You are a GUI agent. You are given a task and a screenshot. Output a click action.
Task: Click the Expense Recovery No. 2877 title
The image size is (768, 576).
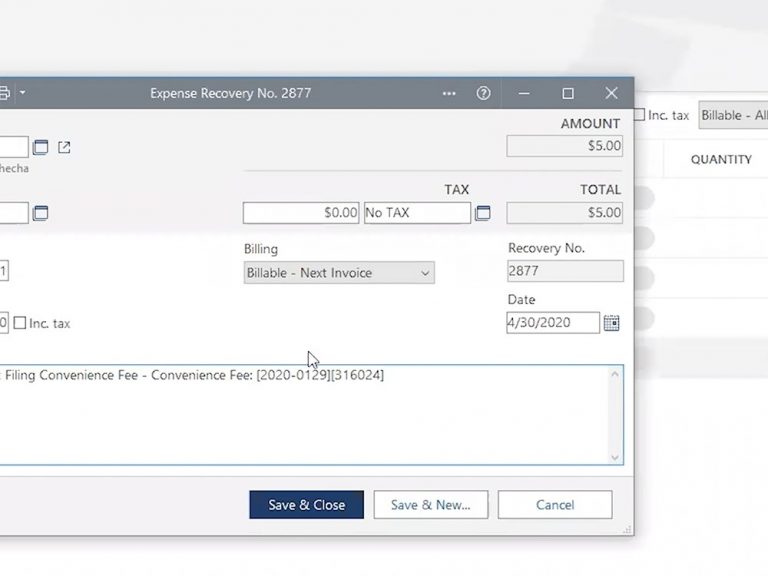[x=231, y=93]
